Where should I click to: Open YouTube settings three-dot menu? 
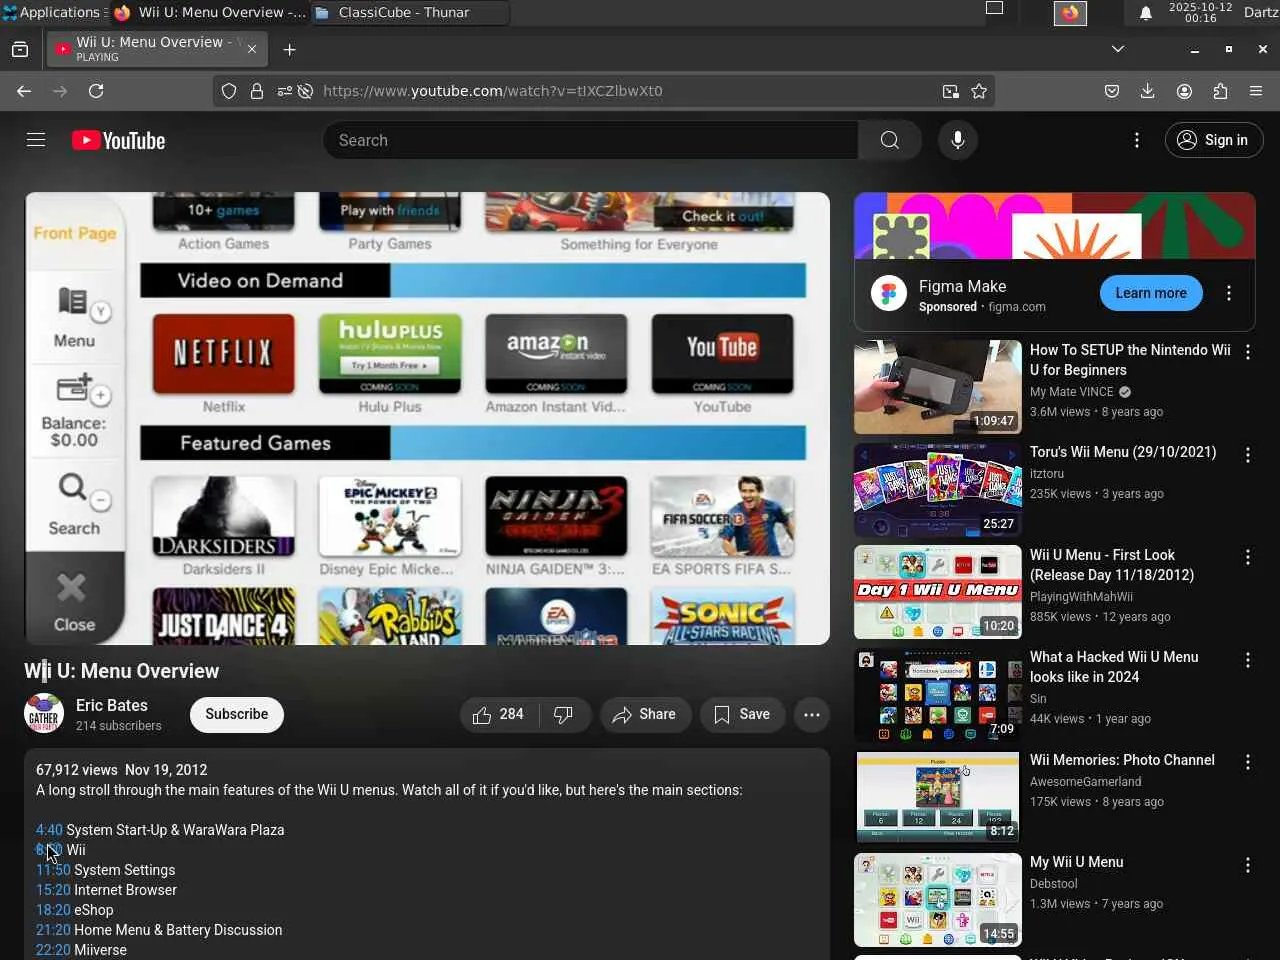click(1137, 141)
